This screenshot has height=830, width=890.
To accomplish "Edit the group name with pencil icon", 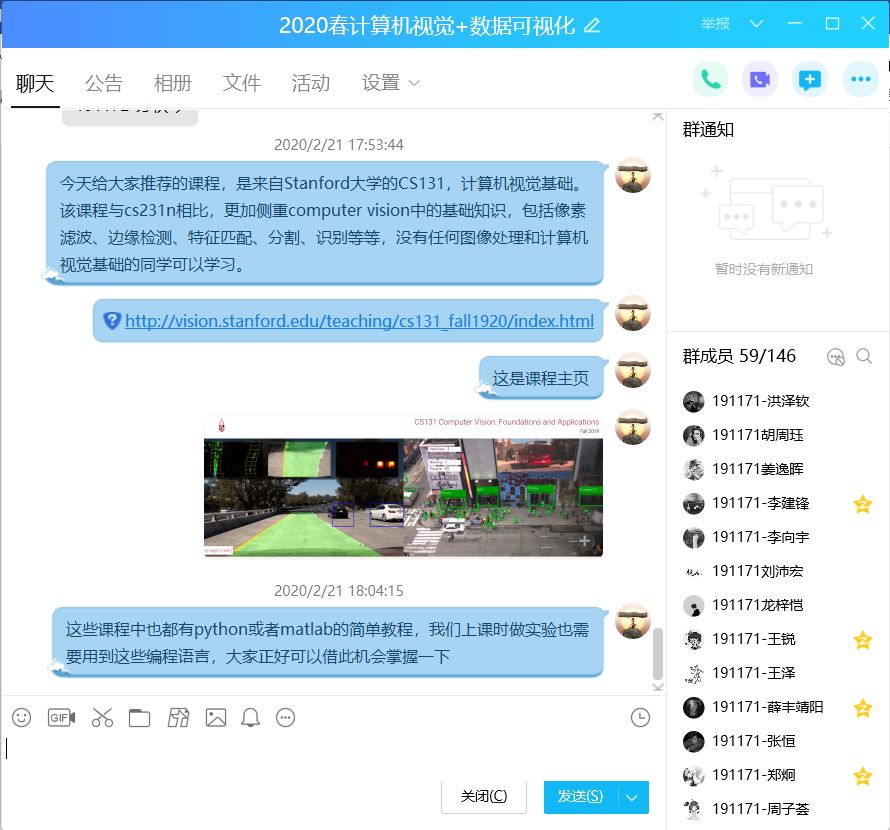I will point(592,26).
